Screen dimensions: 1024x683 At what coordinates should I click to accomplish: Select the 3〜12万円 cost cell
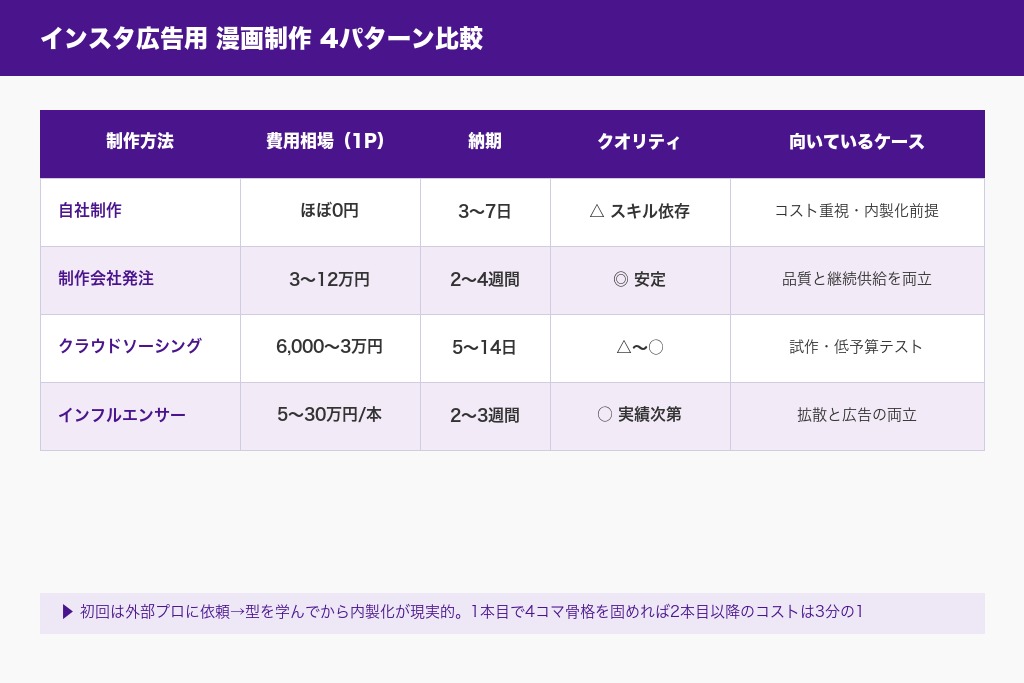(x=330, y=281)
